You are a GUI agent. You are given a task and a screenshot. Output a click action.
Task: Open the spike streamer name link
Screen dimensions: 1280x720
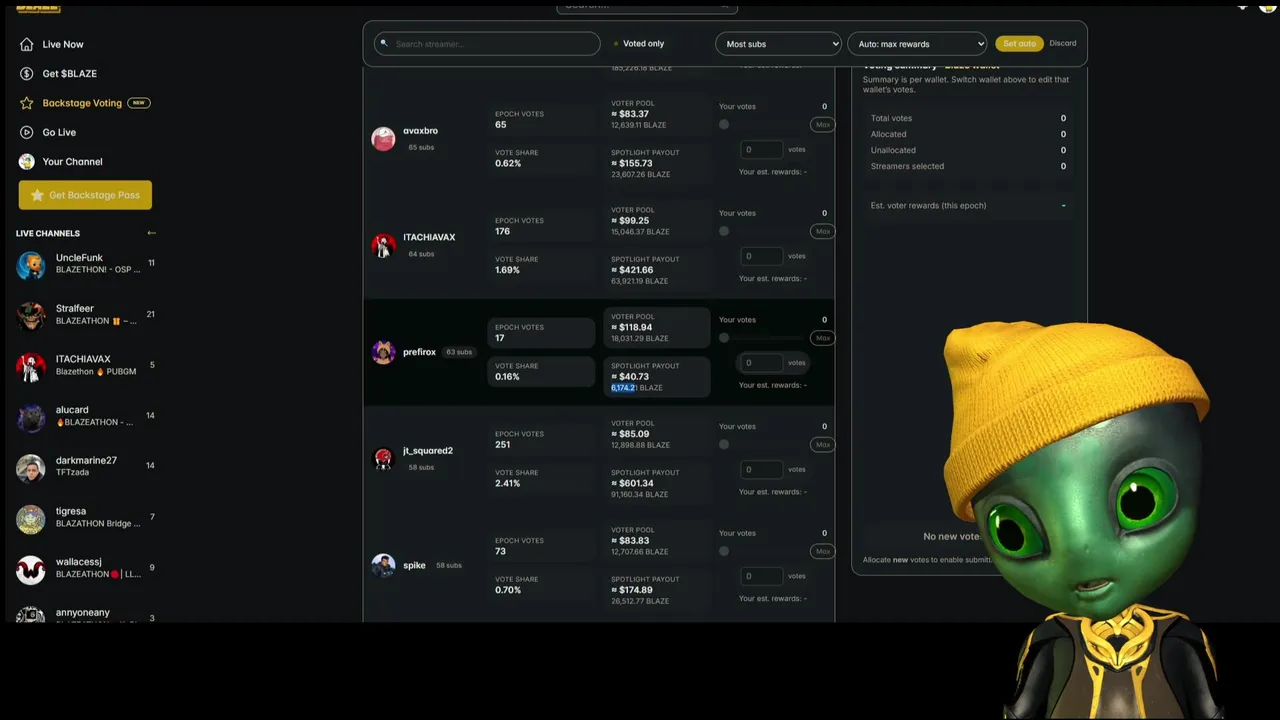coord(414,565)
